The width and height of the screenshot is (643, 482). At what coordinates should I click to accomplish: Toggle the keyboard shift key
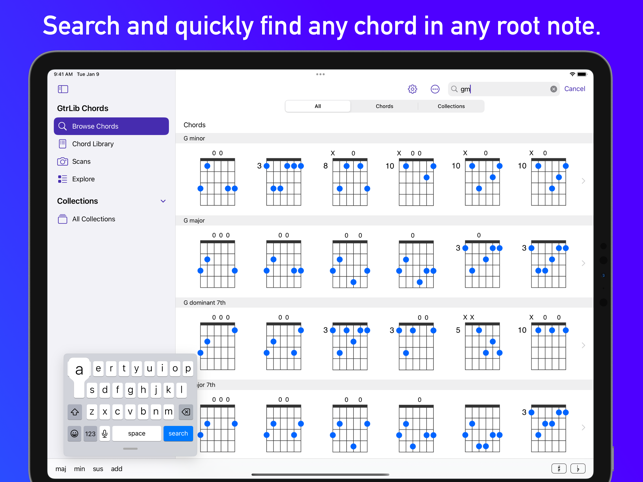coord(75,412)
